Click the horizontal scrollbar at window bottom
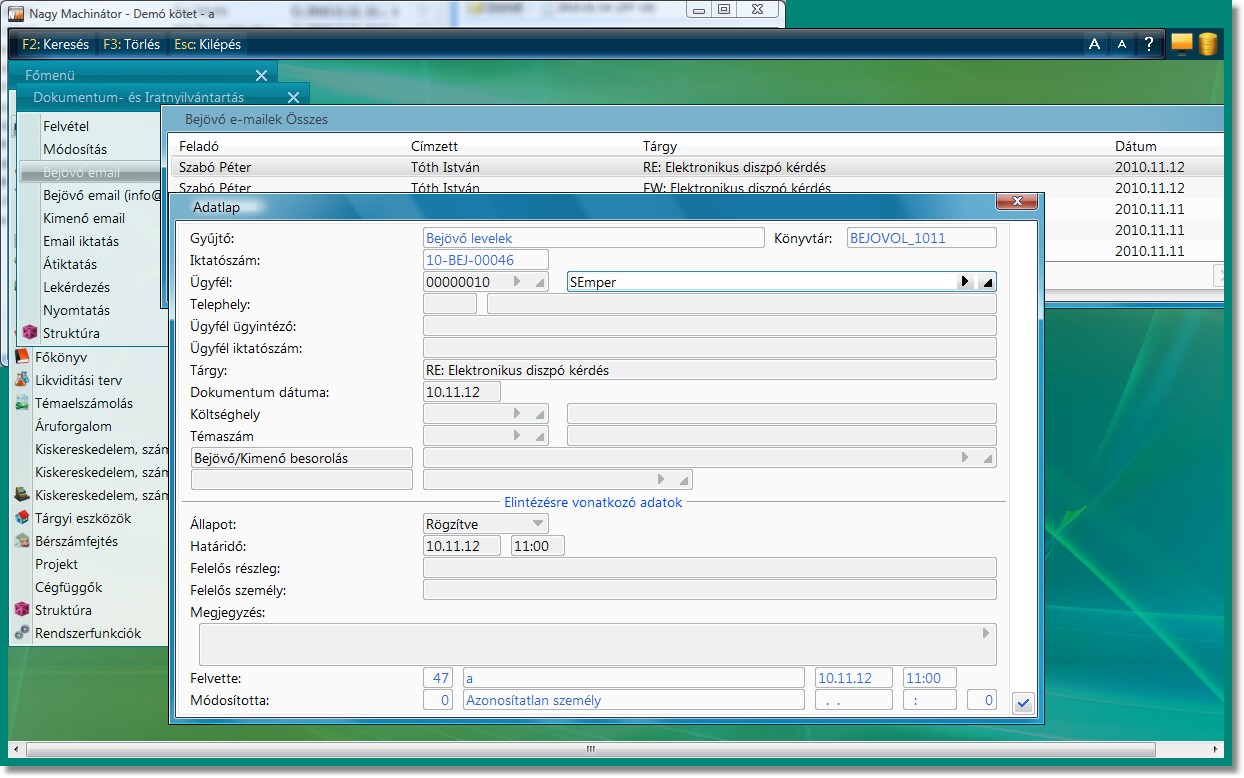Screen dimensions: 1244x778 coord(590,748)
